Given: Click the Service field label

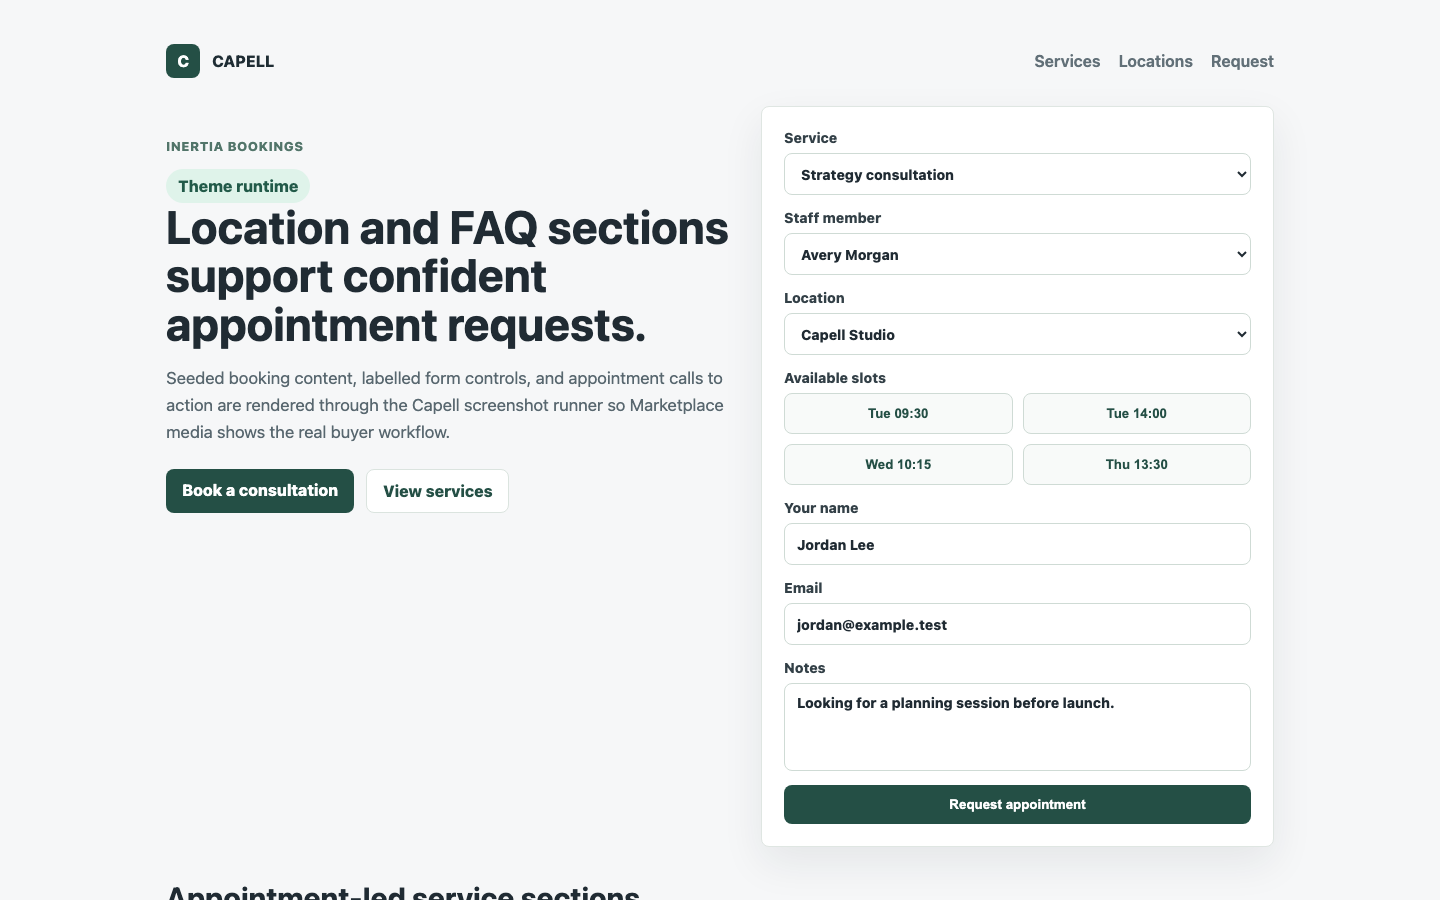Looking at the screenshot, I should coord(811,138).
